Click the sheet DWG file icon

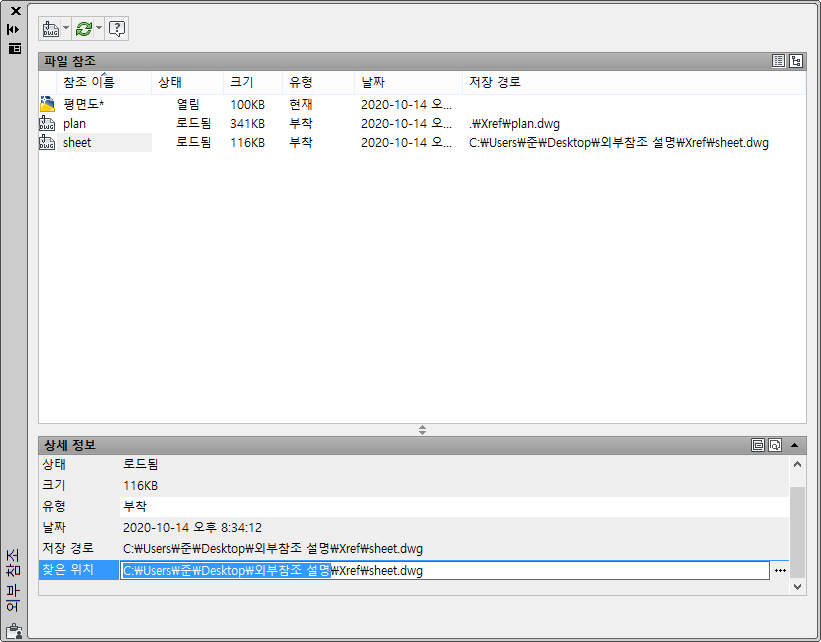pyautogui.click(x=47, y=142)
